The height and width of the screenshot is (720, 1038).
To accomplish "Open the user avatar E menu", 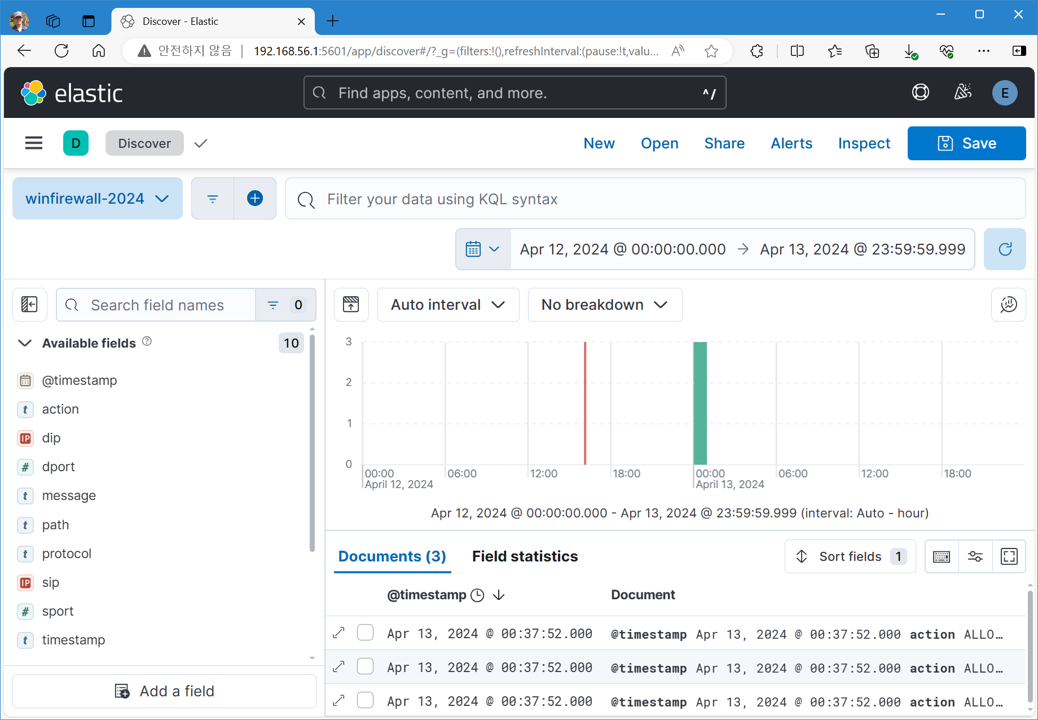I will pyautogui.click(x=1004, y=93).
